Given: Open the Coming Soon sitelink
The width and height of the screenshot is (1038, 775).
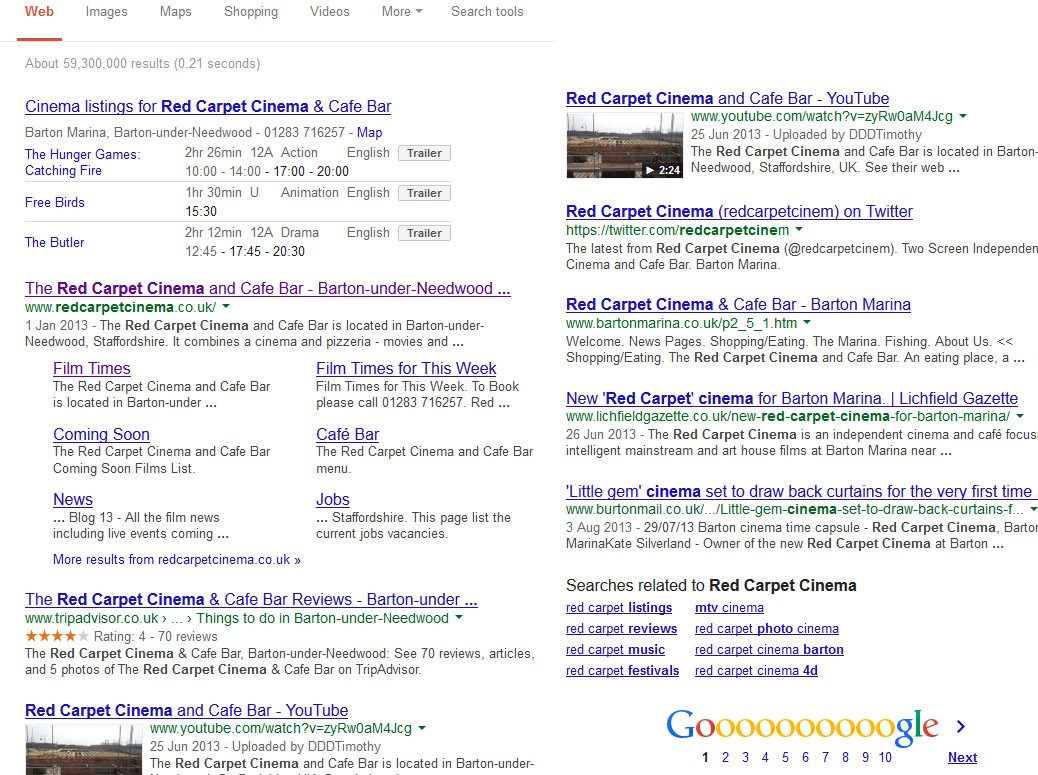Looking at the screenshot, I should pyautogui.click(x=101, y=434).
